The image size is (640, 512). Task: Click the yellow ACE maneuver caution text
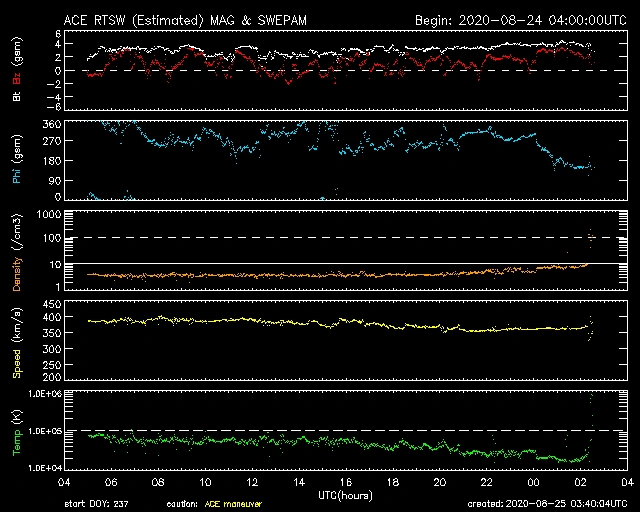237,504
